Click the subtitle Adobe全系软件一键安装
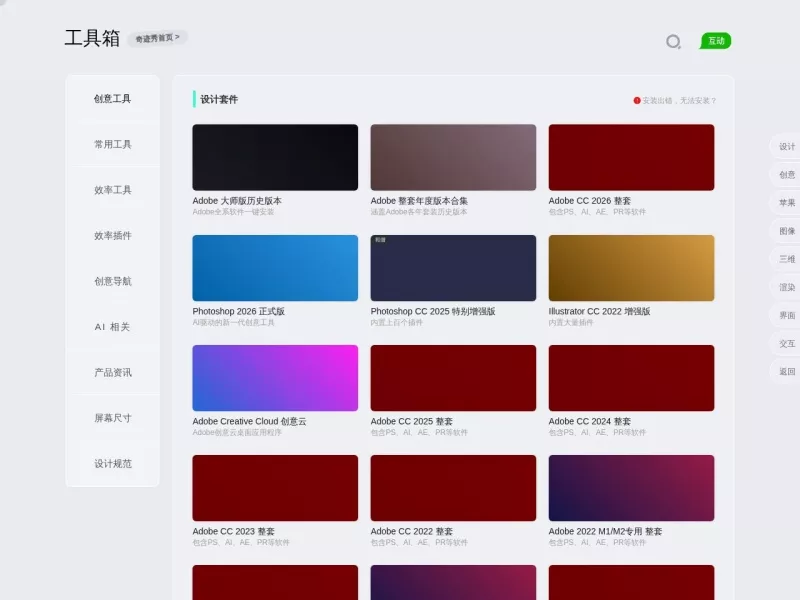 [x=233, y=212]
